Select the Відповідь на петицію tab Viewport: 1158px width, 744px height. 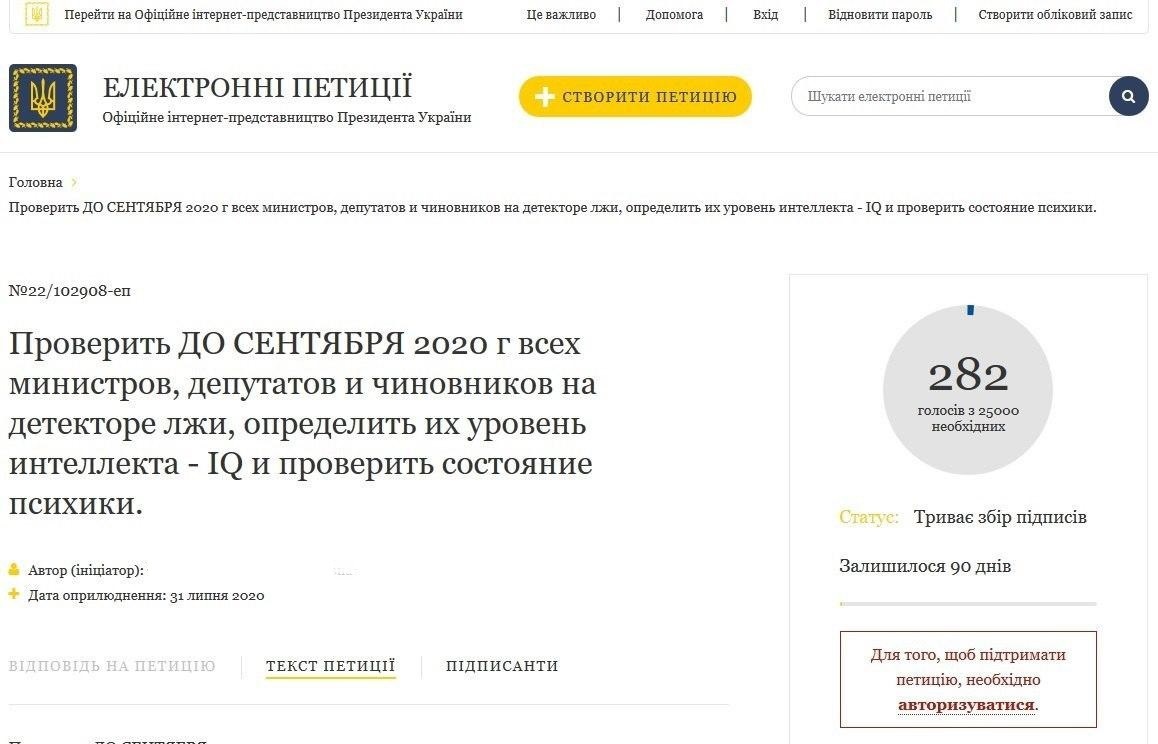click(x=112, y=666)
